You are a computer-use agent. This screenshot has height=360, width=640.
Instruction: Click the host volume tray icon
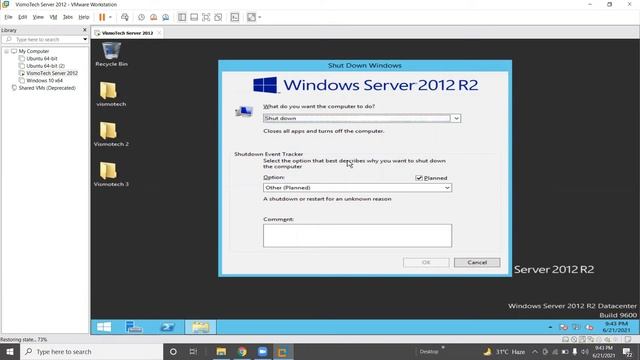tap(584, 351)
